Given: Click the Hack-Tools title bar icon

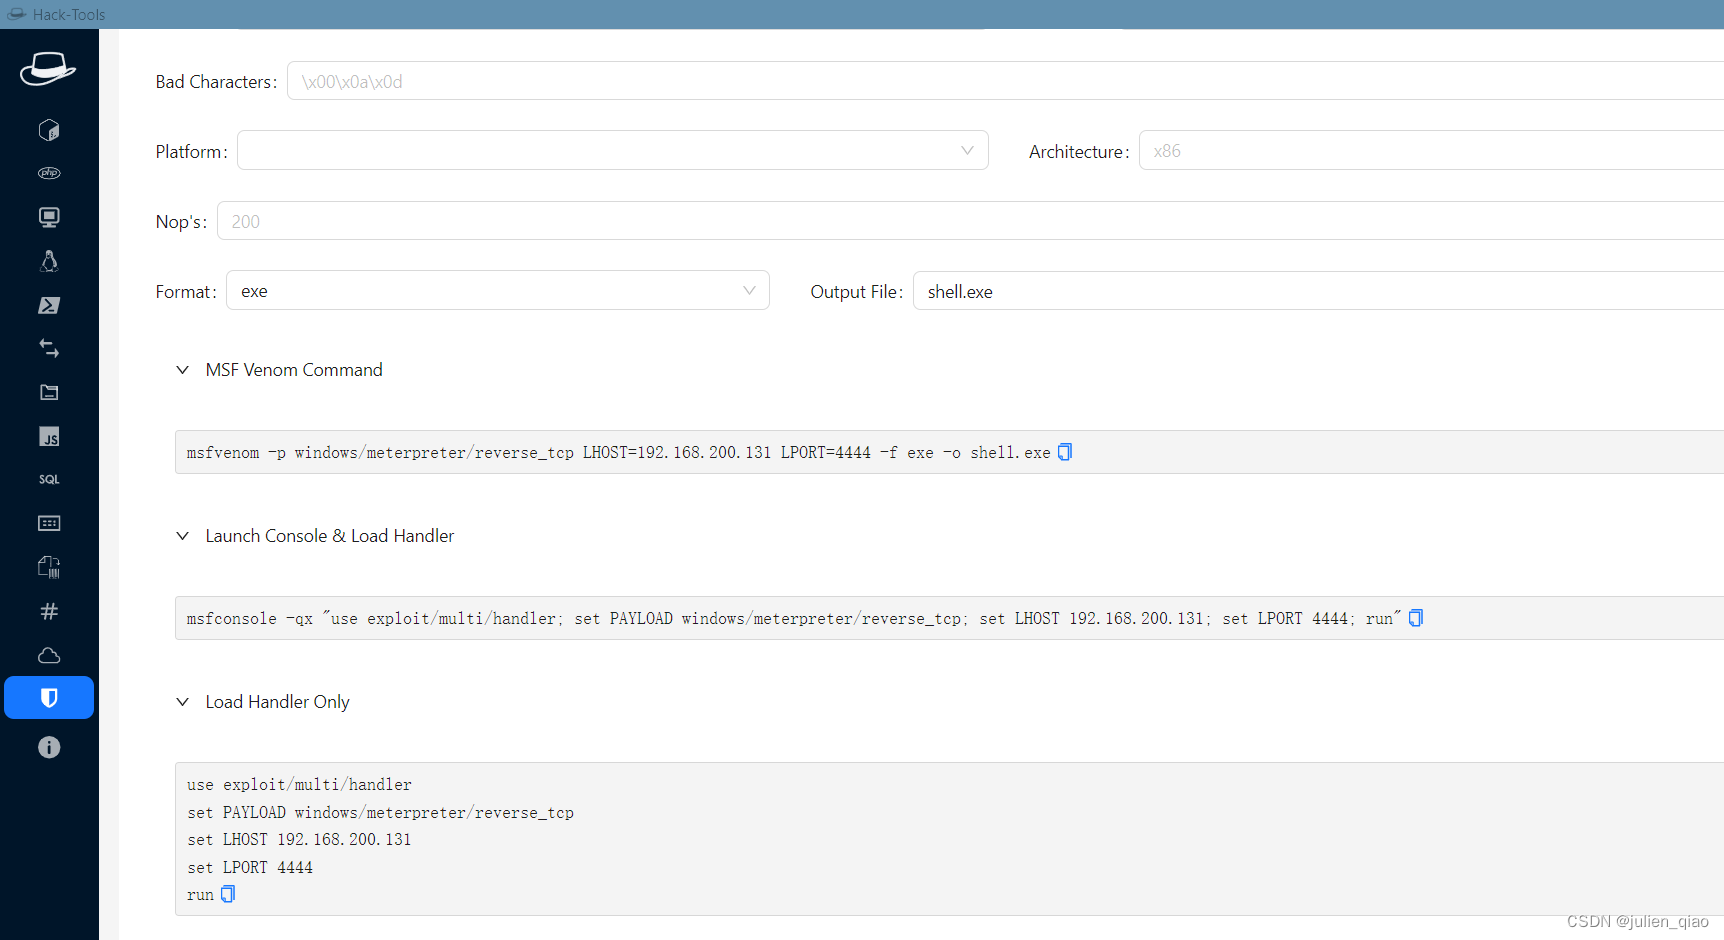Looking at the screenshot, I should (x=17, y=14).
